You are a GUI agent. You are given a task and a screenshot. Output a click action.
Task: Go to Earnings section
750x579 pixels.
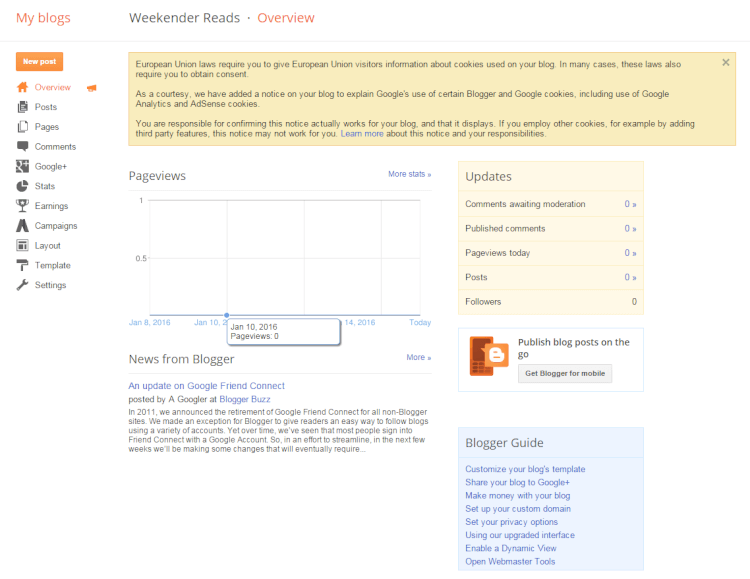point(52,206)
